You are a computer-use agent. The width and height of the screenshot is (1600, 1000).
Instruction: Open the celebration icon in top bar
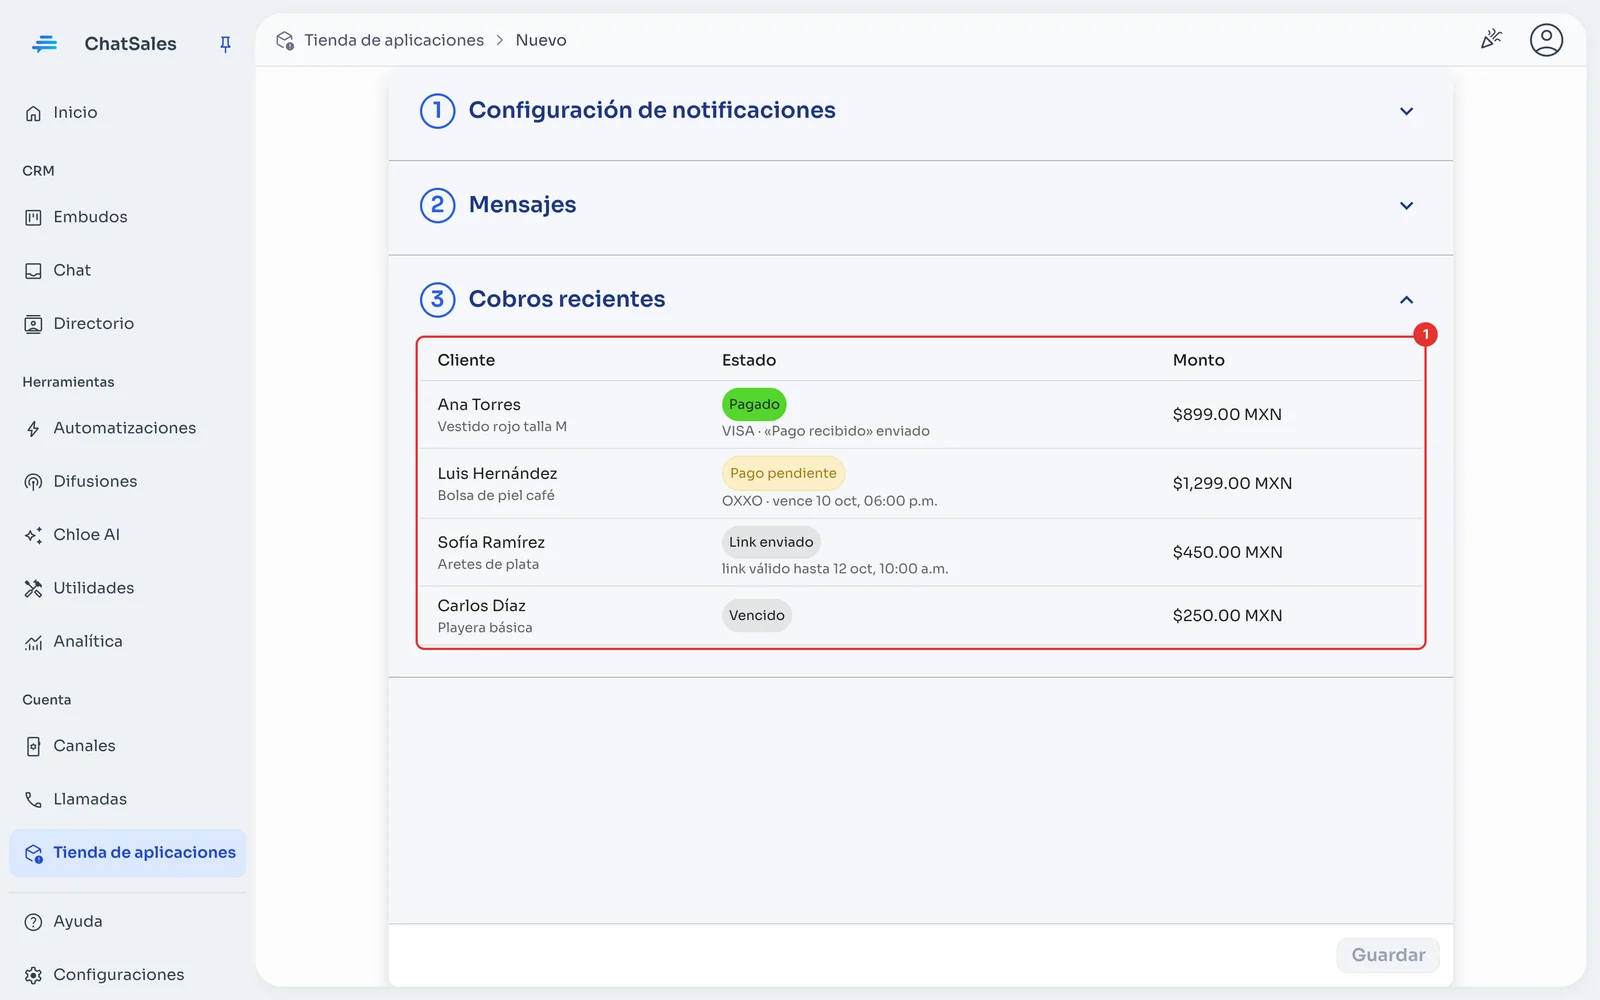click(x=1491, y=39)
